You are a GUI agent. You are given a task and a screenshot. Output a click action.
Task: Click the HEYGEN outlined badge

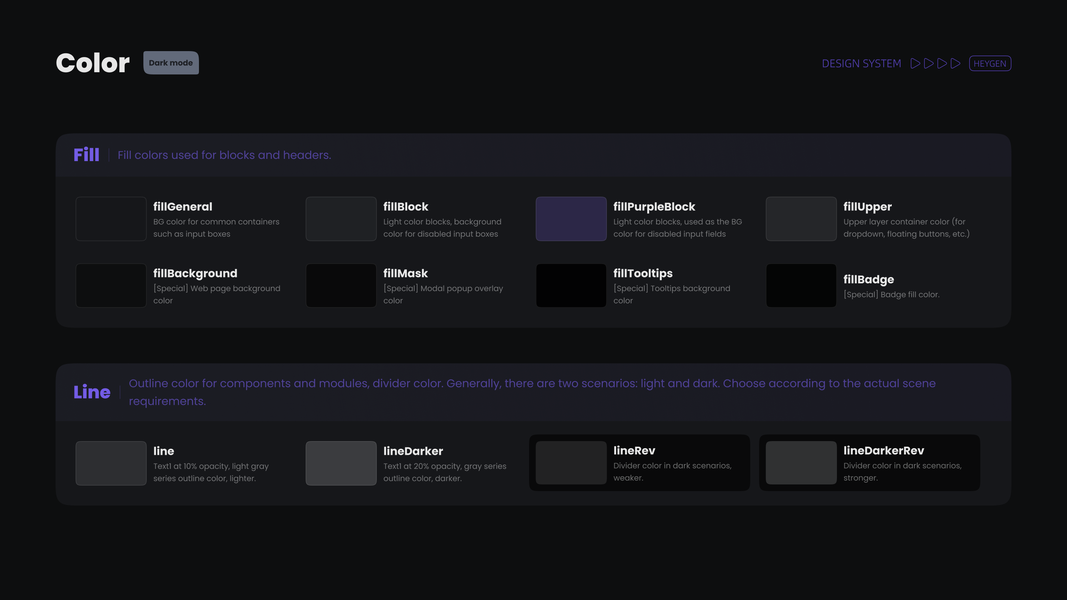[990, 63]
